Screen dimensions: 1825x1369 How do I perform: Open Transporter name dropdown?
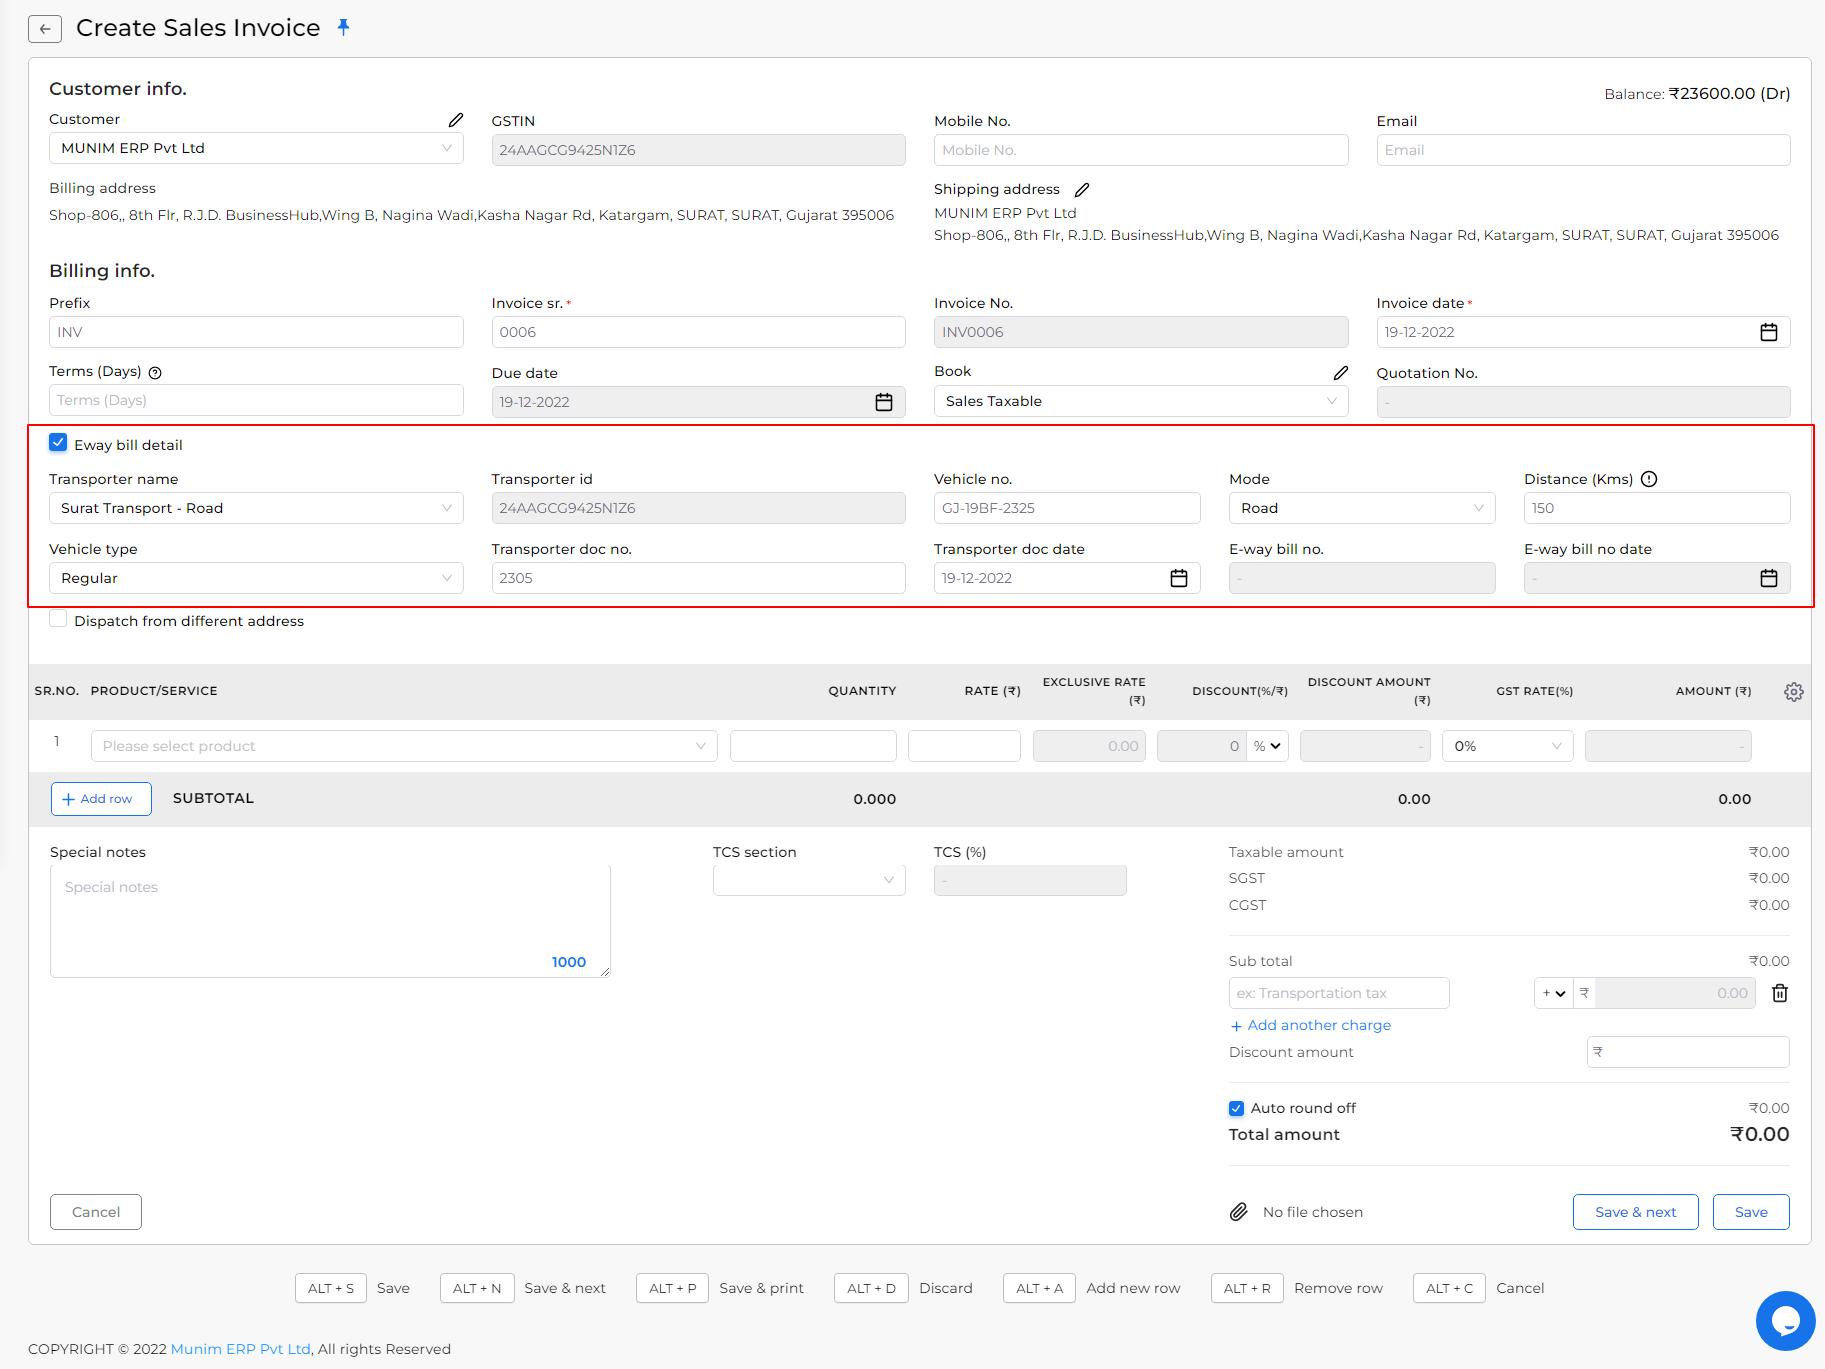(x=256, y=508)
